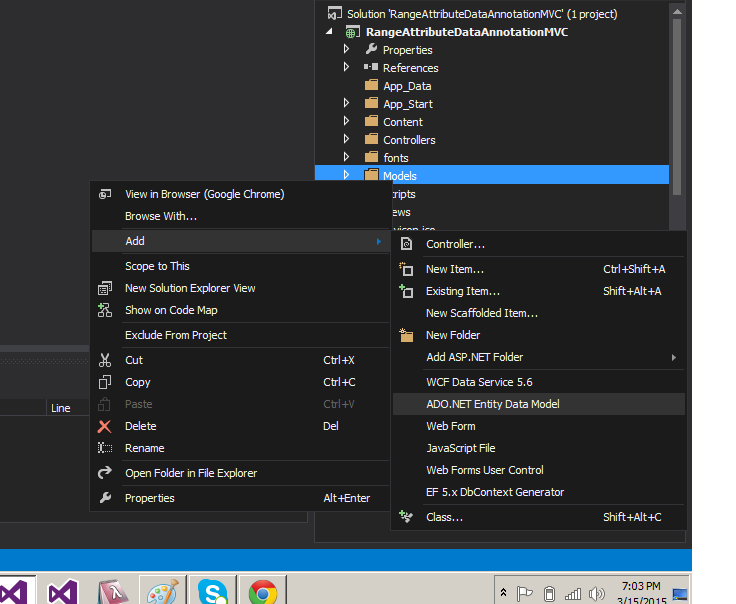Select Scope to This
Image resolution: width=736 pixels, height=604 pixels.
240,266
